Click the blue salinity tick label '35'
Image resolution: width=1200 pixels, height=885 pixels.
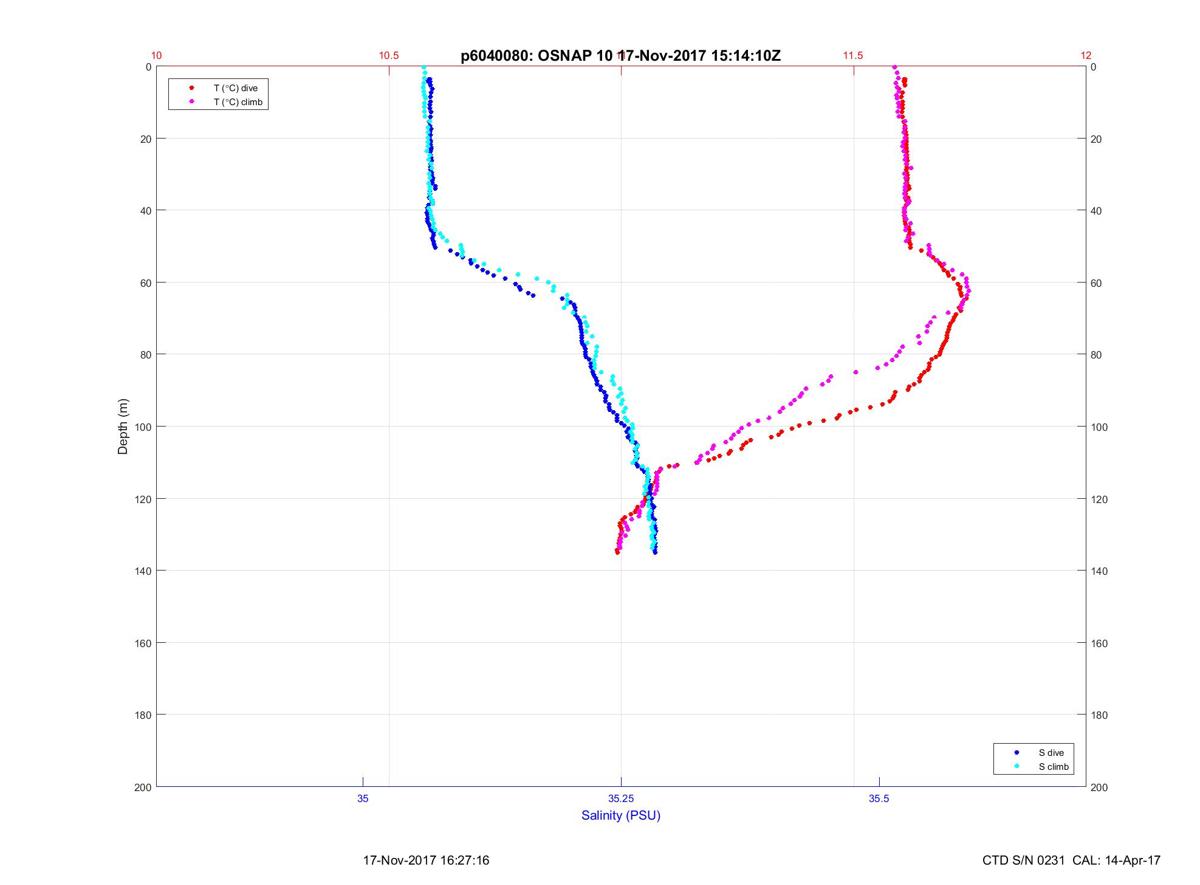point(363,798)
